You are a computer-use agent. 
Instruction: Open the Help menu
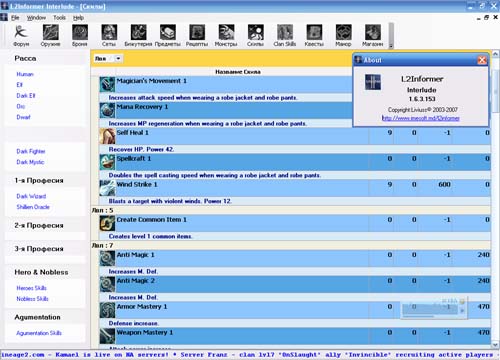[78, 18]
